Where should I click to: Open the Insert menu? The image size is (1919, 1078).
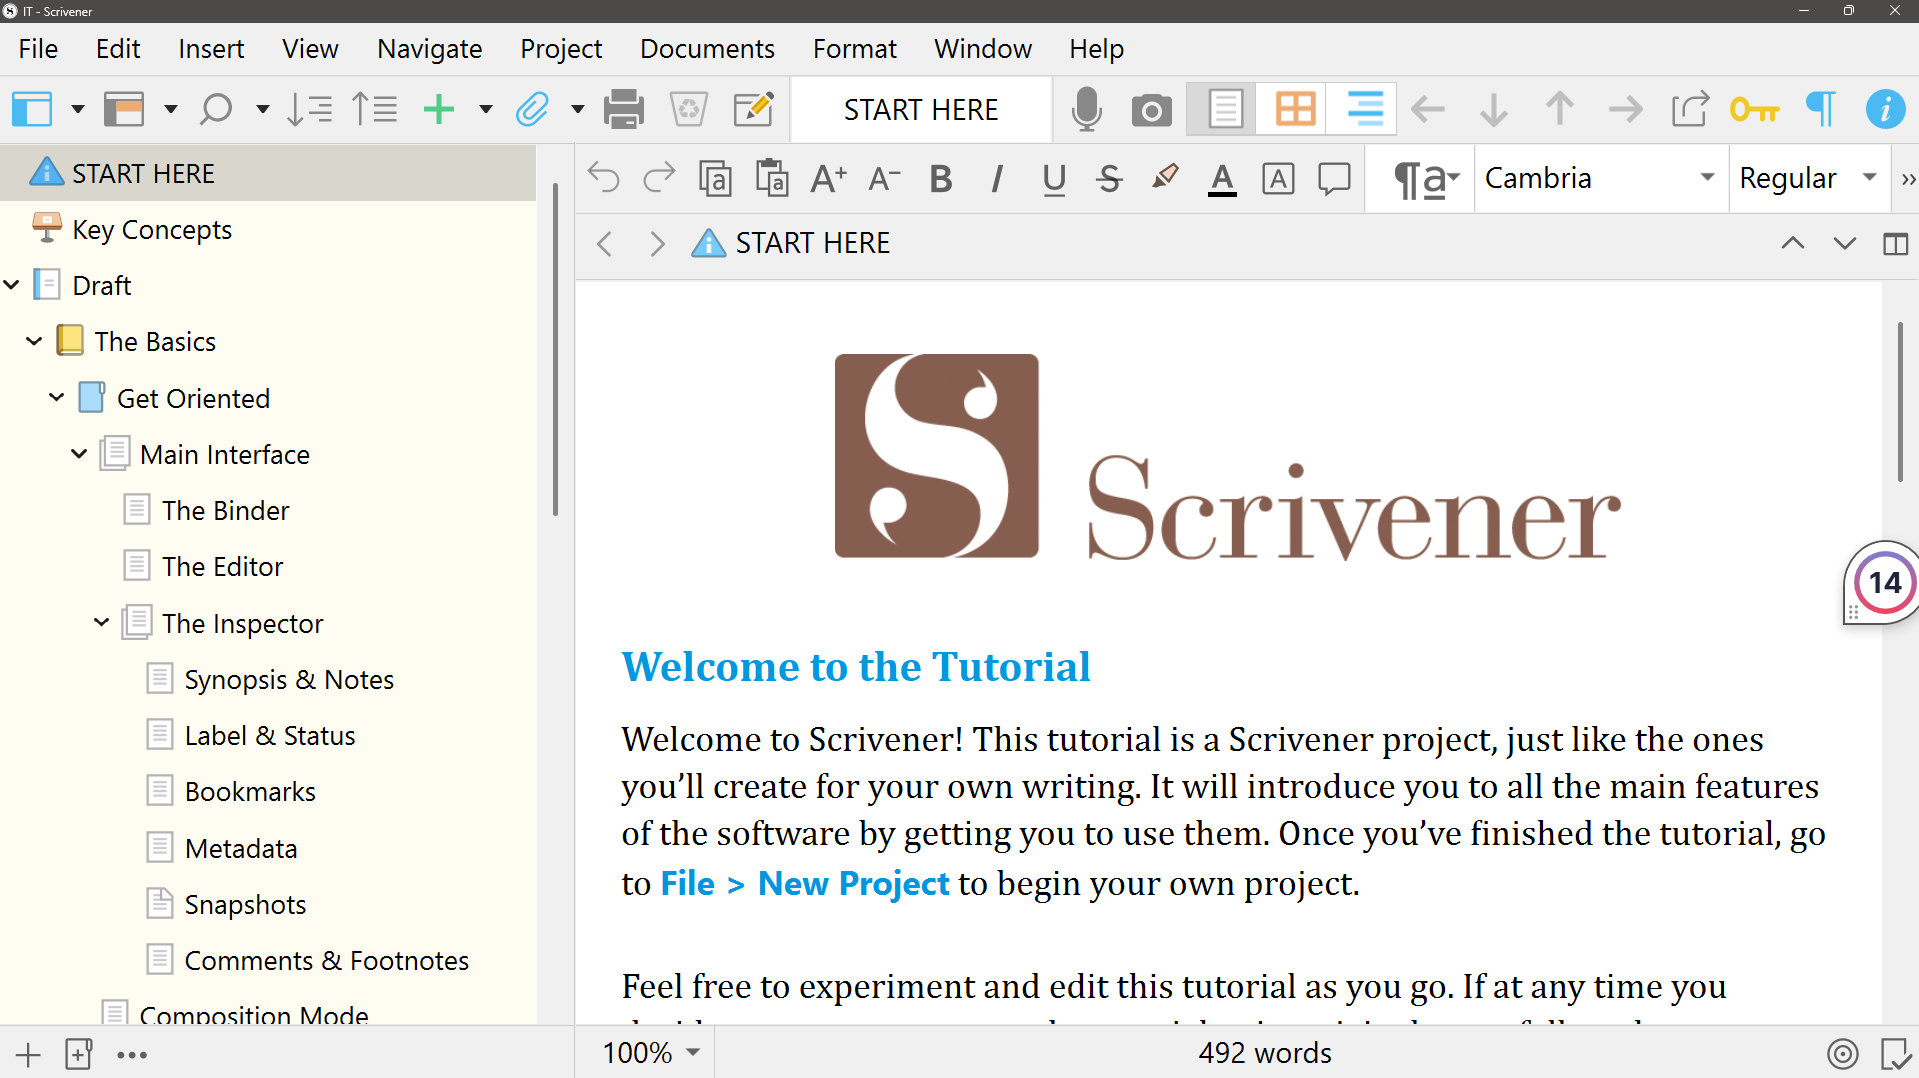point(211,49)
